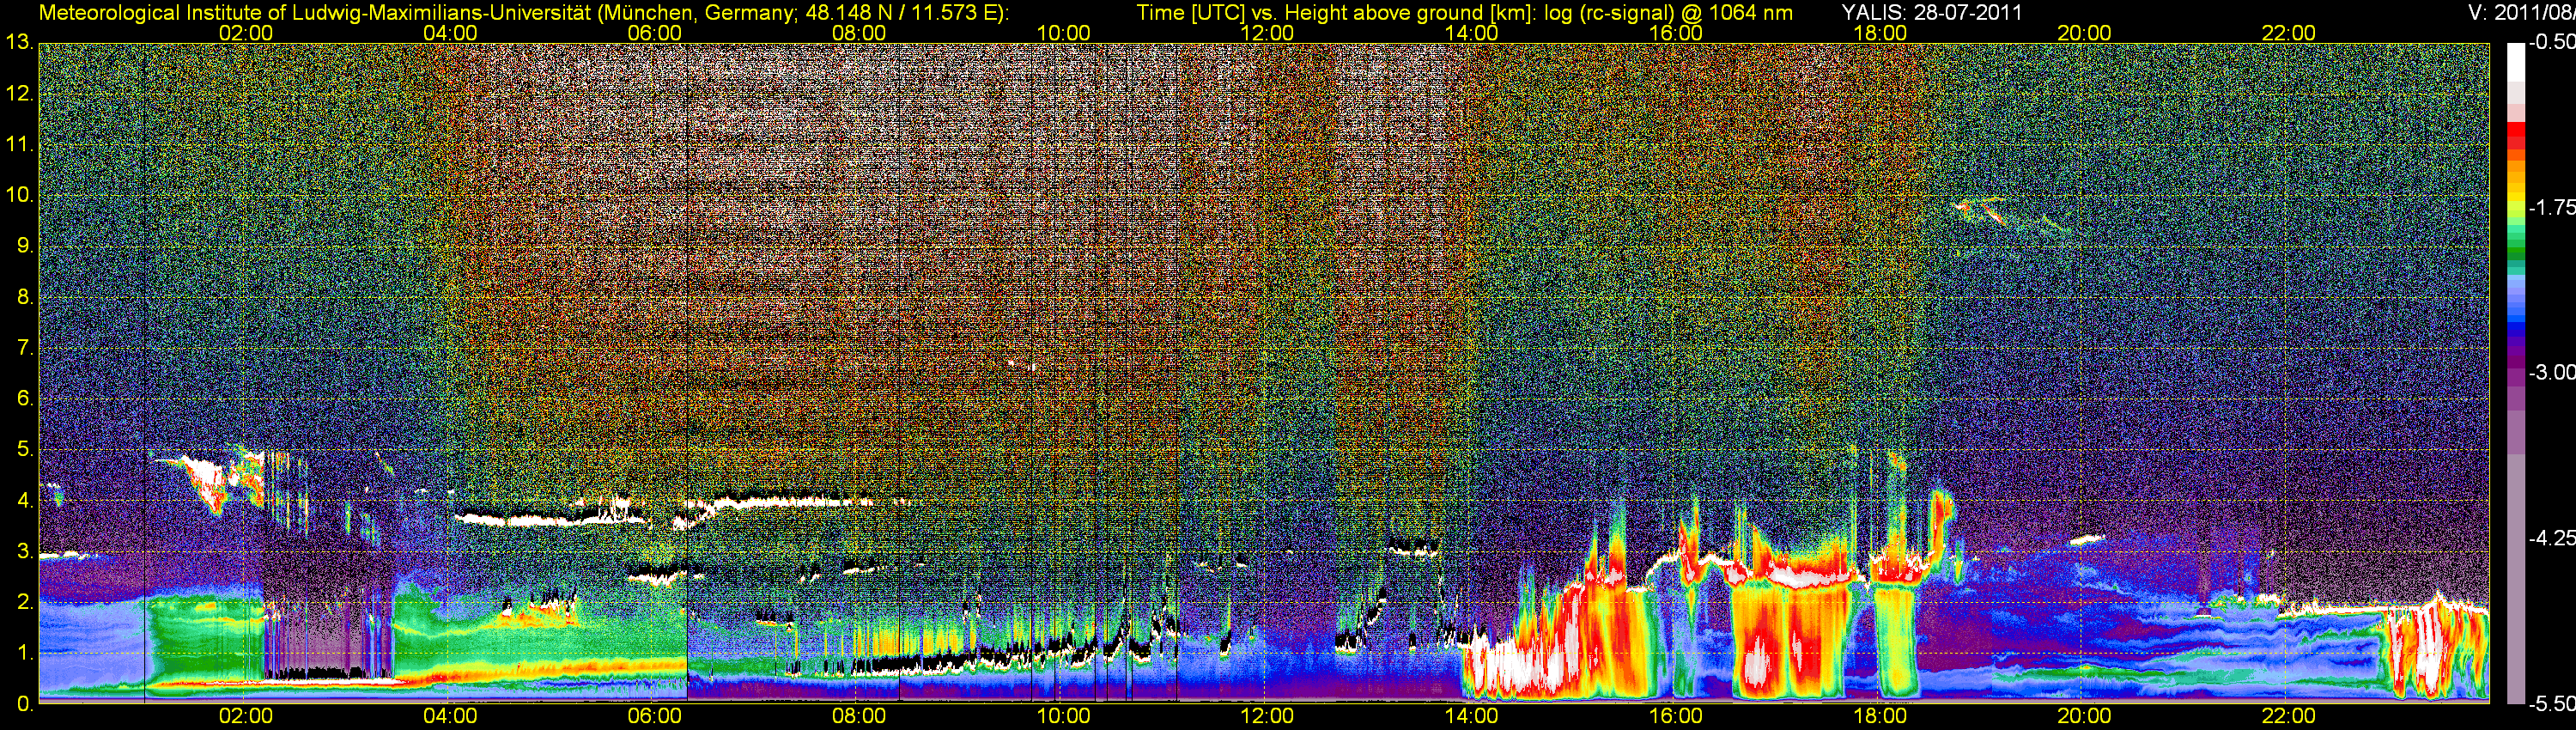Select the 06:00 tick on bottom time axis
This screenshot has height=730, width=2576.
(x=654, y=716)
